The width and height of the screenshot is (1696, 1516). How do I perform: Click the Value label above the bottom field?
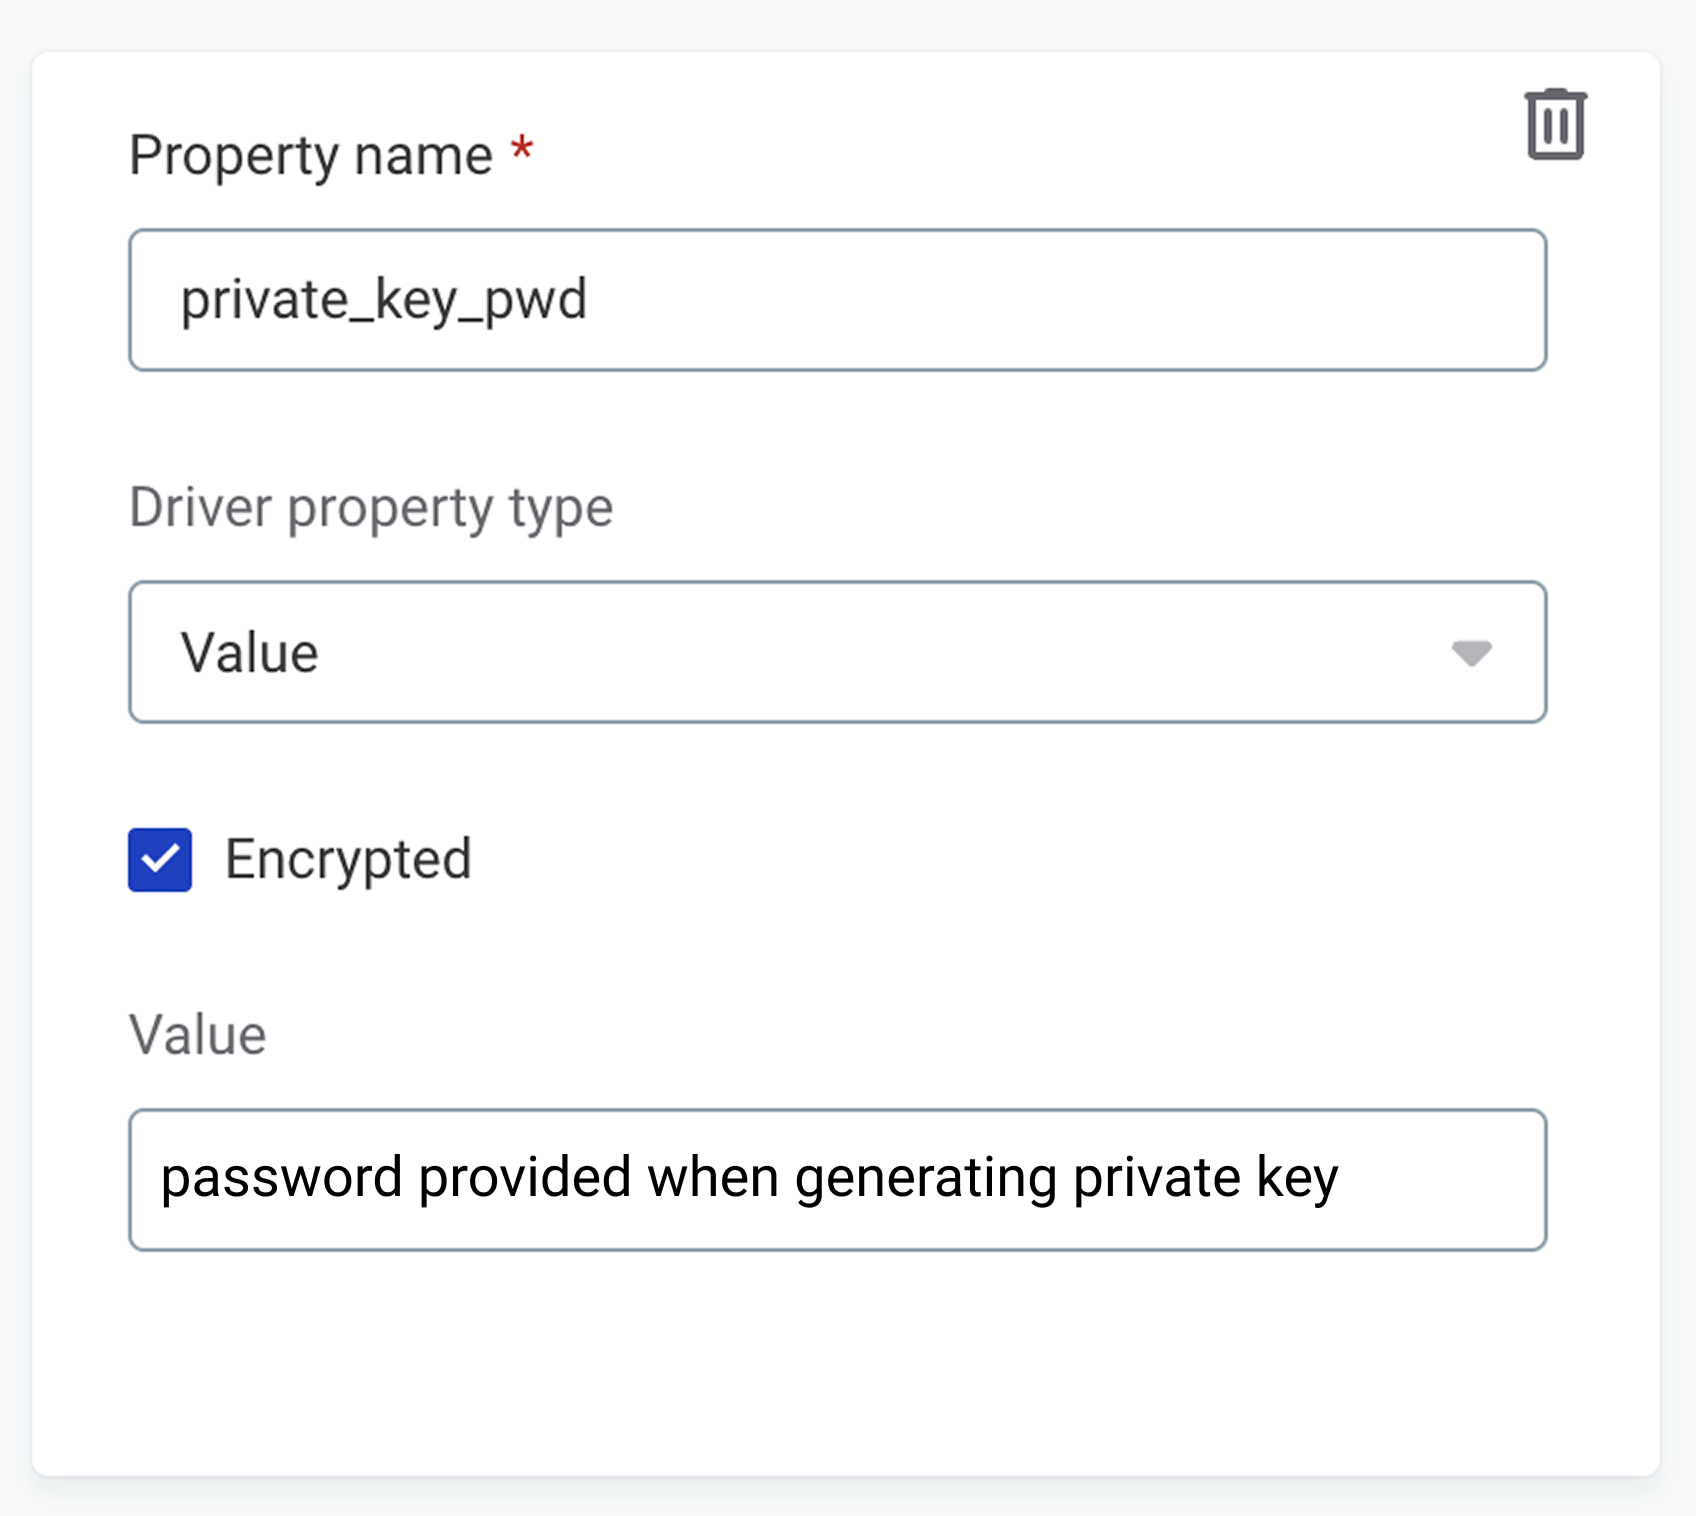tap(198, 1035)
